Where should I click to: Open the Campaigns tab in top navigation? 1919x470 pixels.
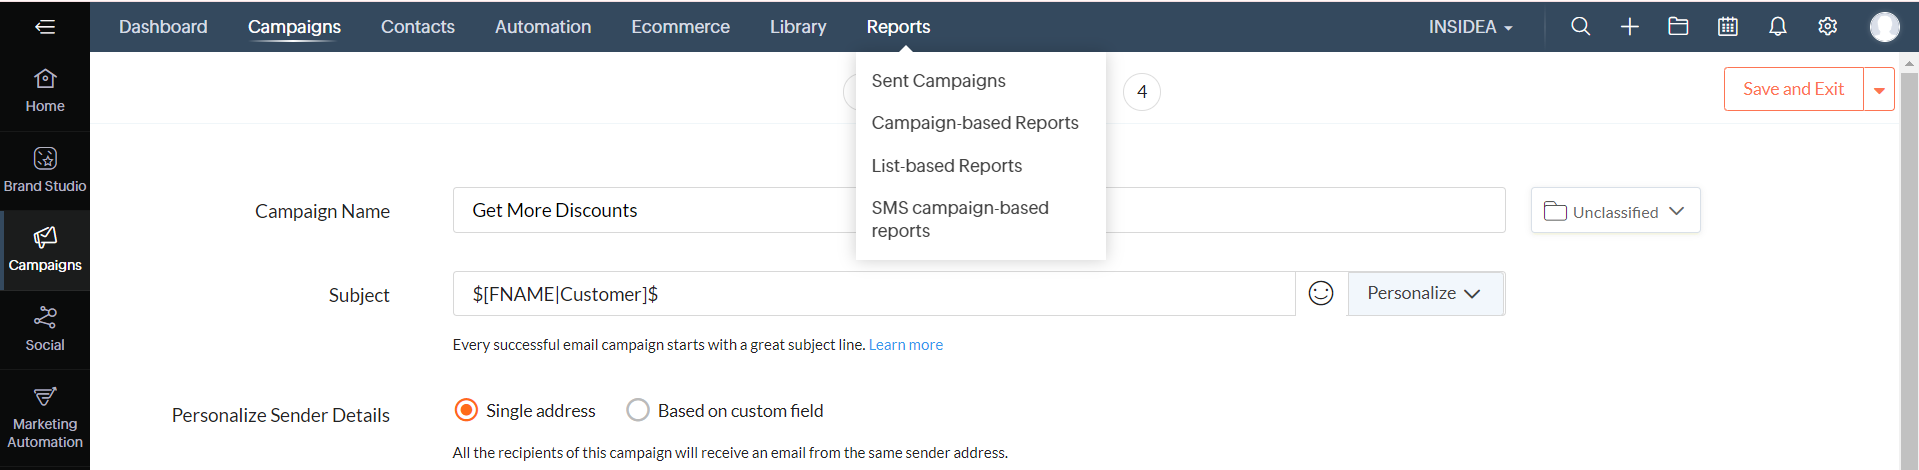tap(294, 27)
